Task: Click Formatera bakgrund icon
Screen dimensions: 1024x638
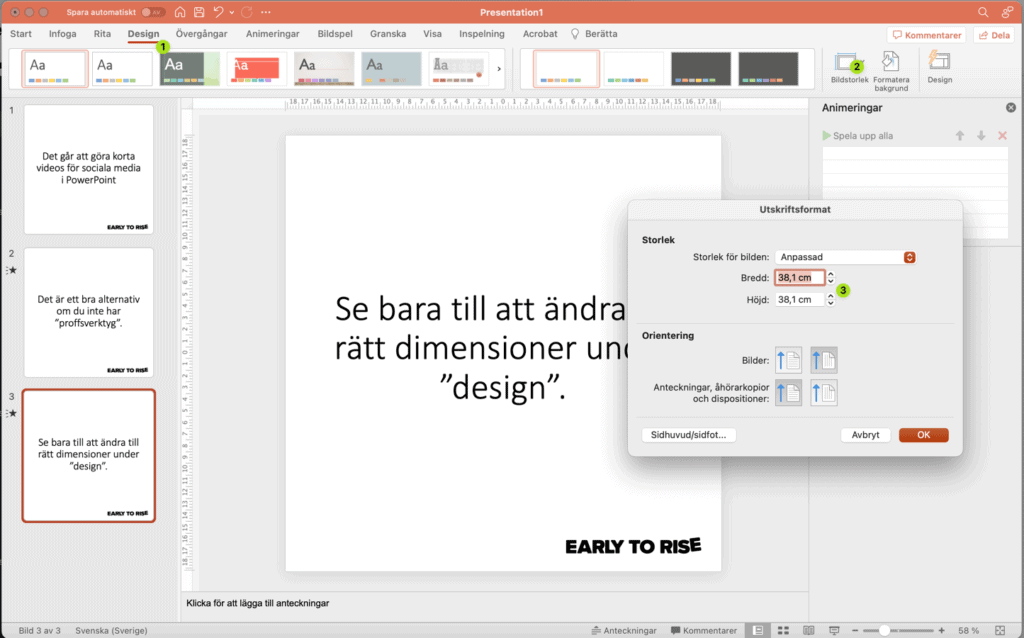Action: click(x=891, y=71)
